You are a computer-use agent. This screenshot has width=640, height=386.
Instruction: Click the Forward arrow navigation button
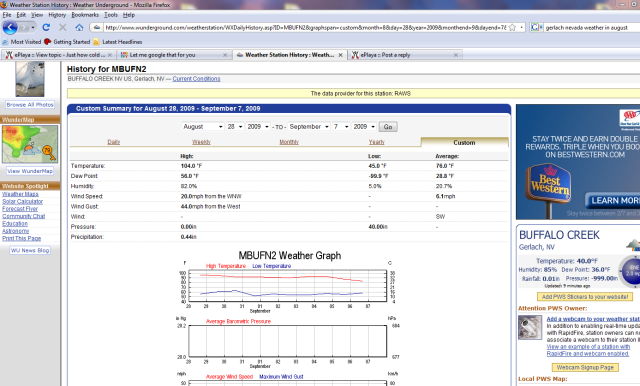pos(24,27)
